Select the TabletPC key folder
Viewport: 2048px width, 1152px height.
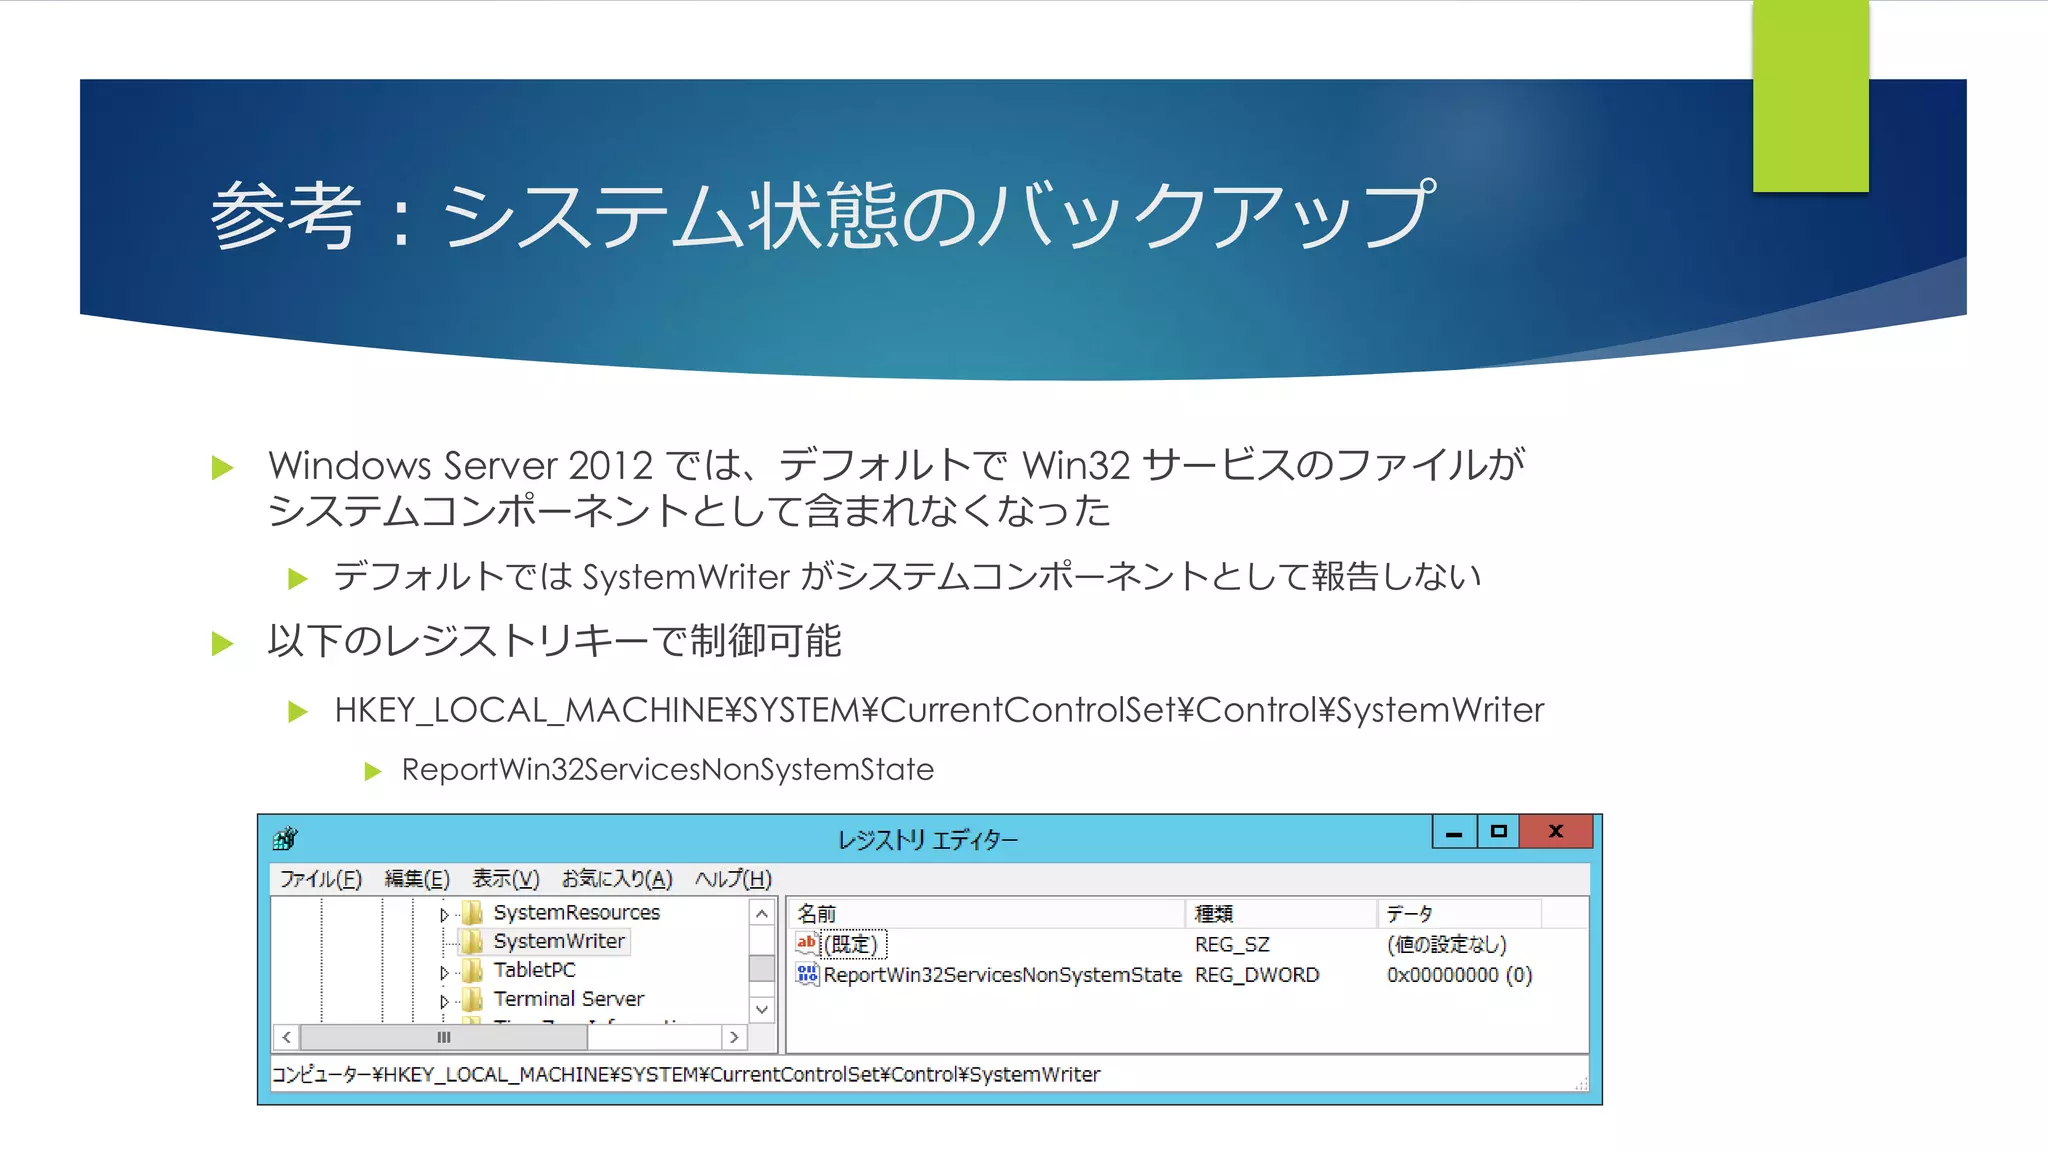[x=534, y=970]
